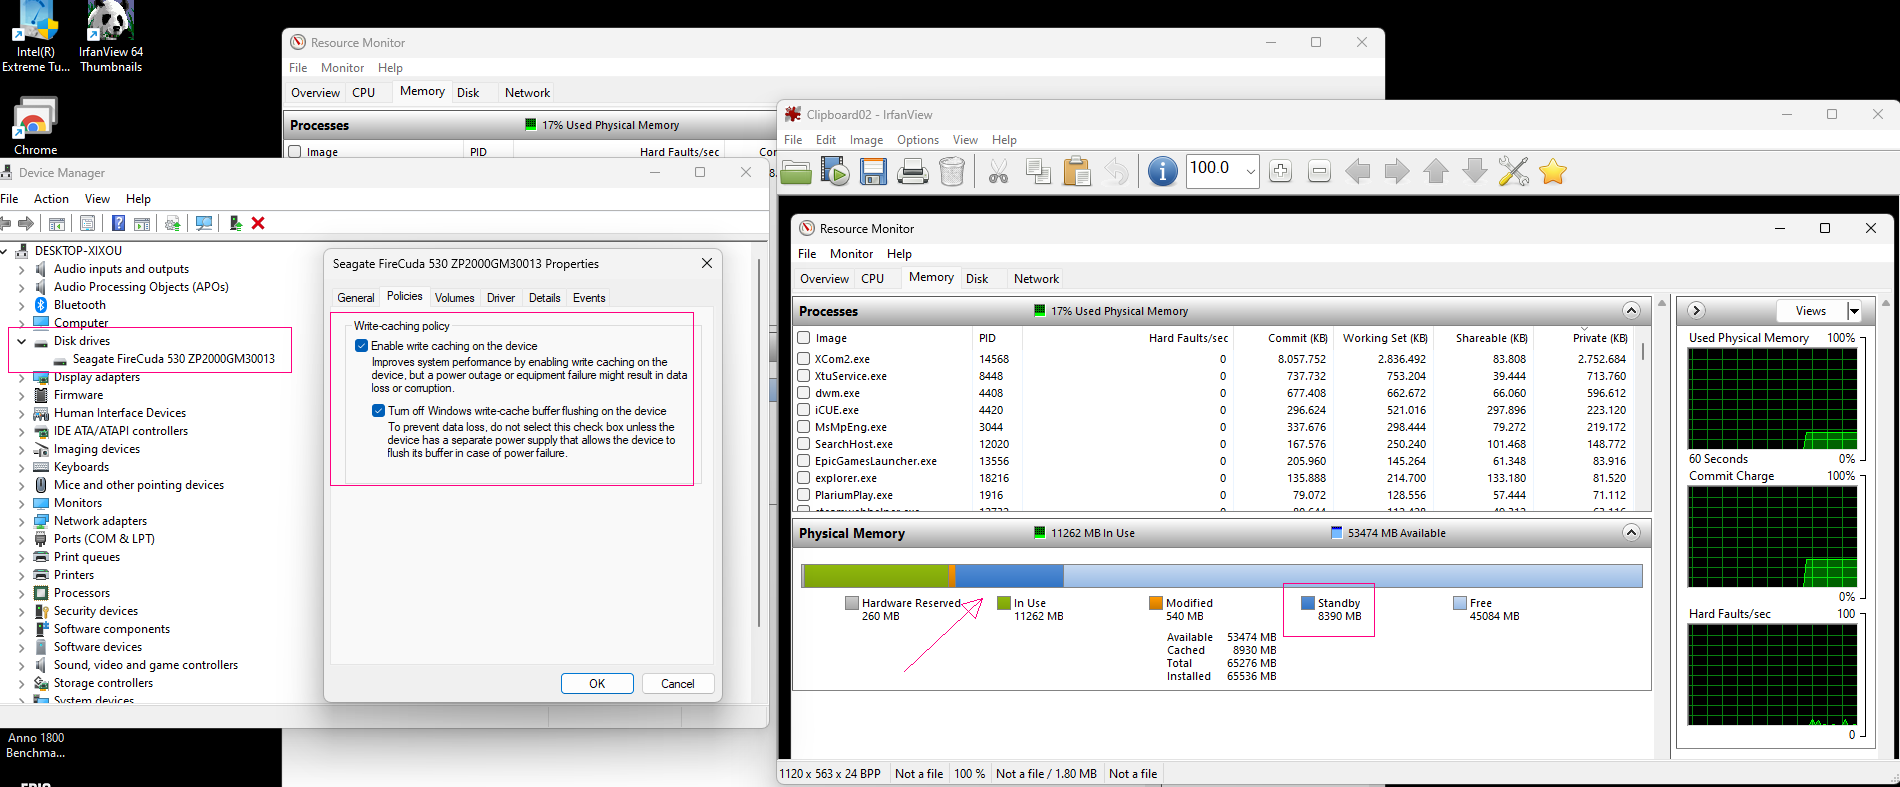This screenshot has width=1900, height=787.
Task: Switch to the Driver tab in Properties
Action: (x=501, y=298)
